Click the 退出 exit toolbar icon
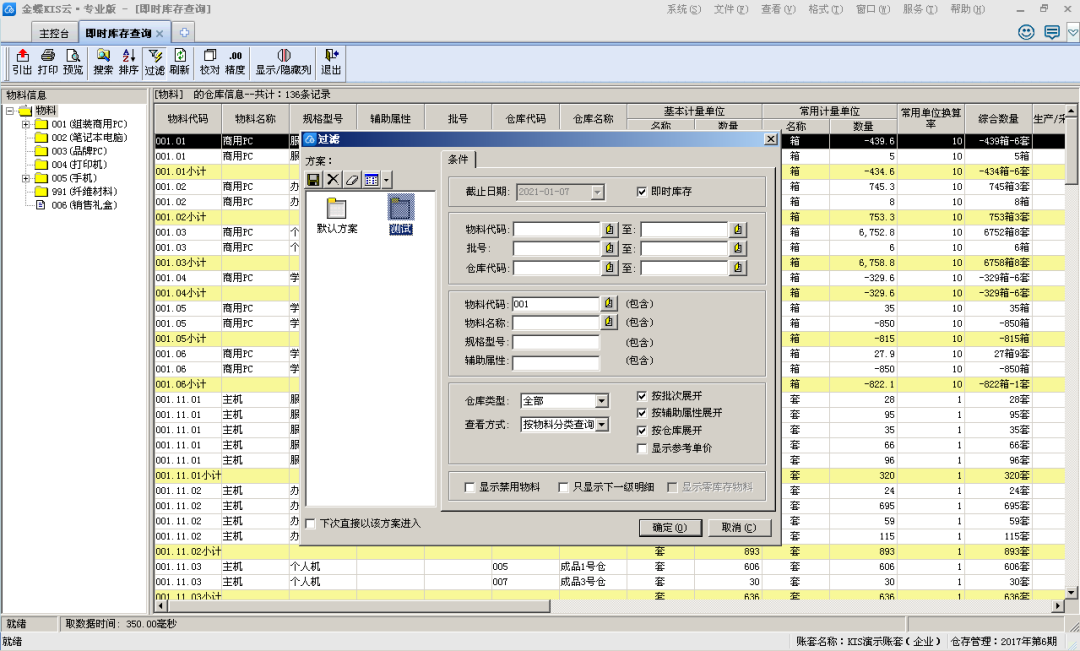This screenshot has width=1080, height=651. click(x=331, y=62)
